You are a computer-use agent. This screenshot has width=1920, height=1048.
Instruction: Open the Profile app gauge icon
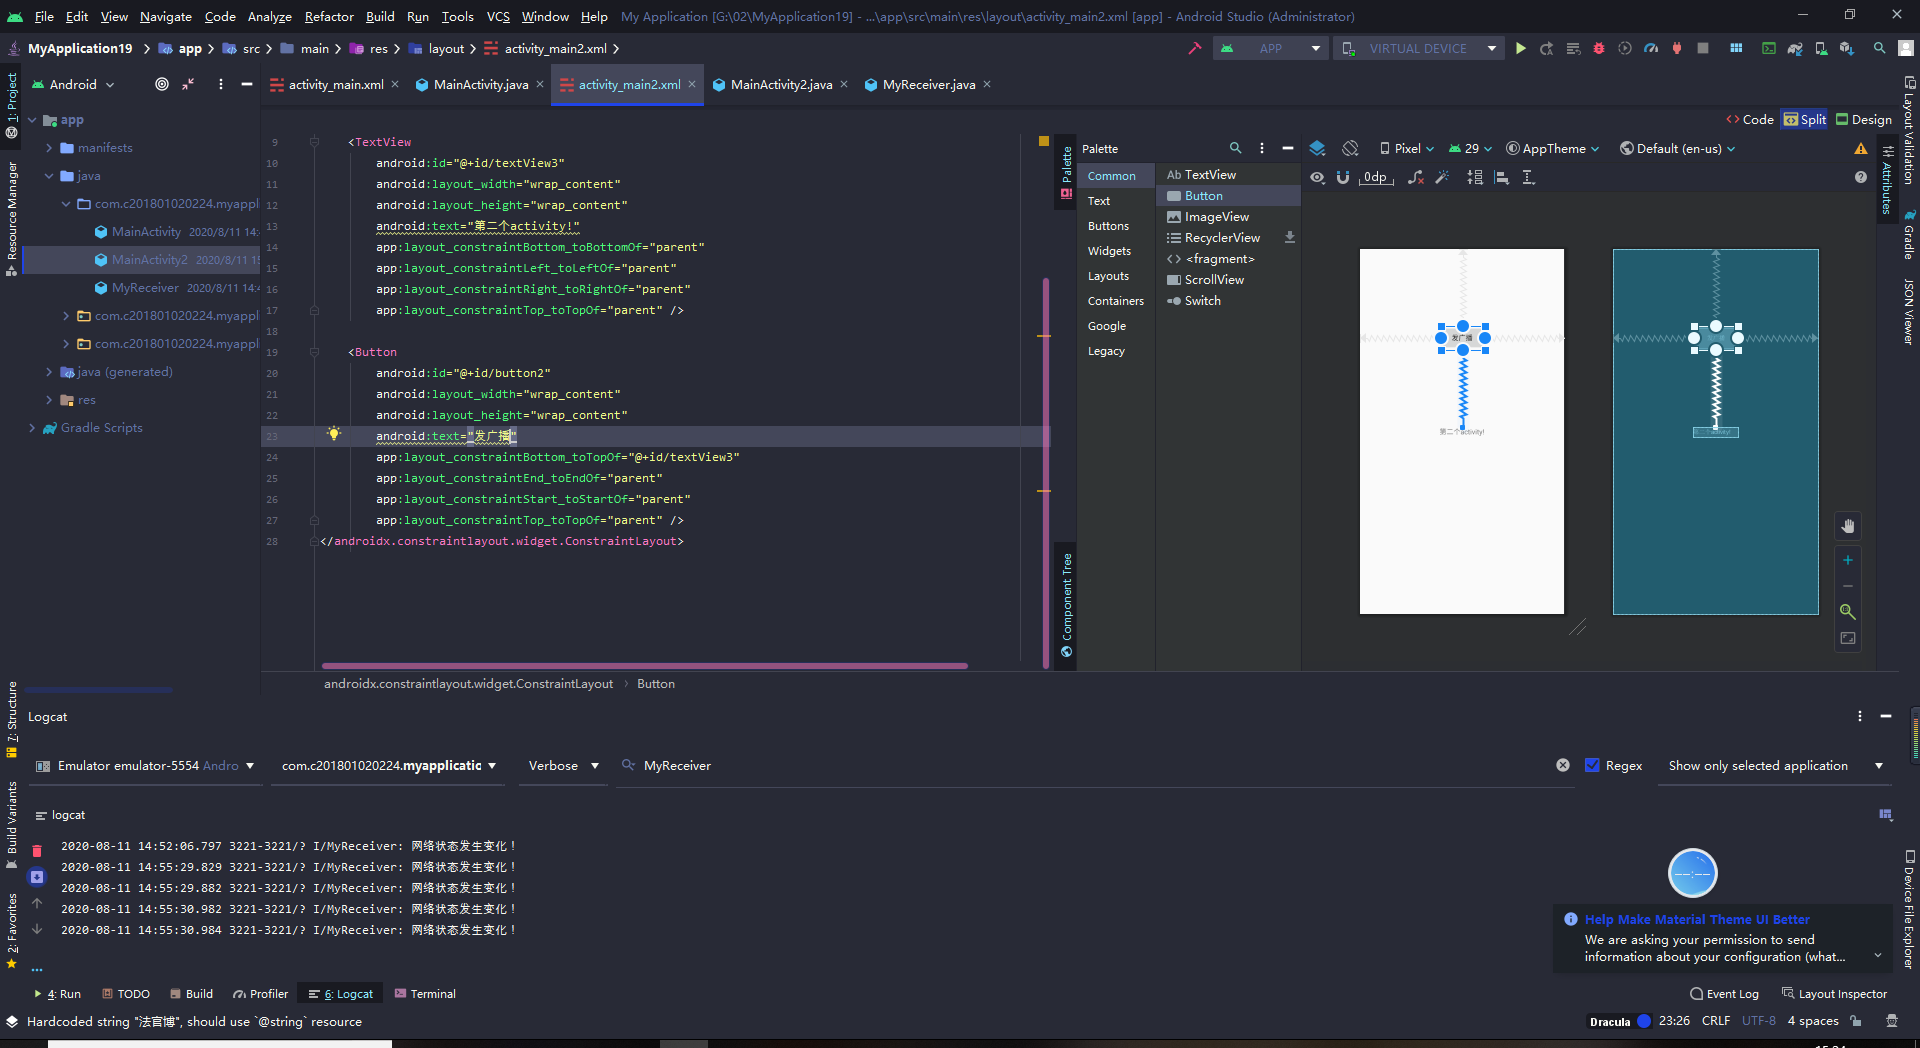pos(1651,48)
